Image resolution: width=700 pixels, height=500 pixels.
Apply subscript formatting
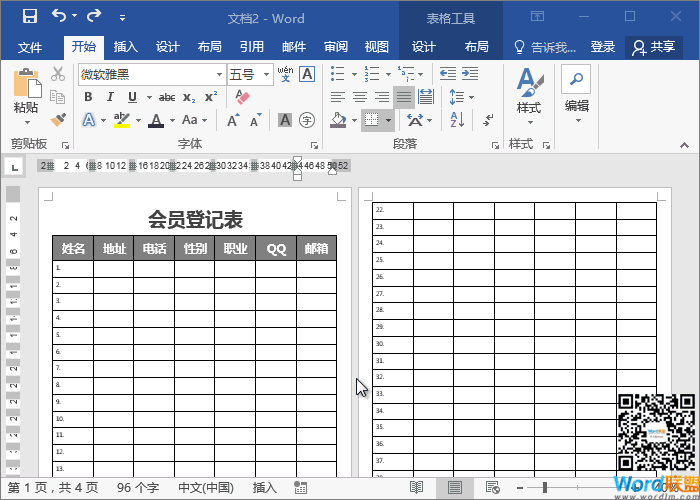pyautogui.click(x=189, y=97)
